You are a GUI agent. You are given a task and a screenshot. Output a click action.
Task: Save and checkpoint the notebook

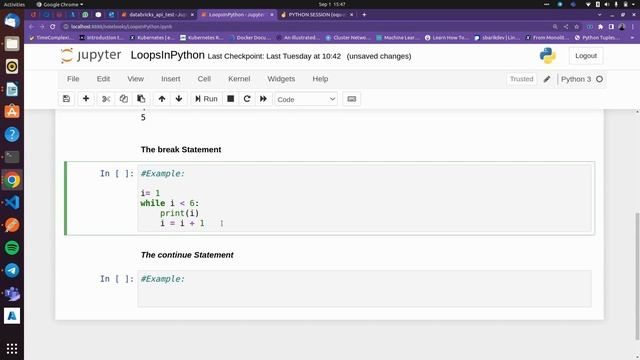[67, 99]
